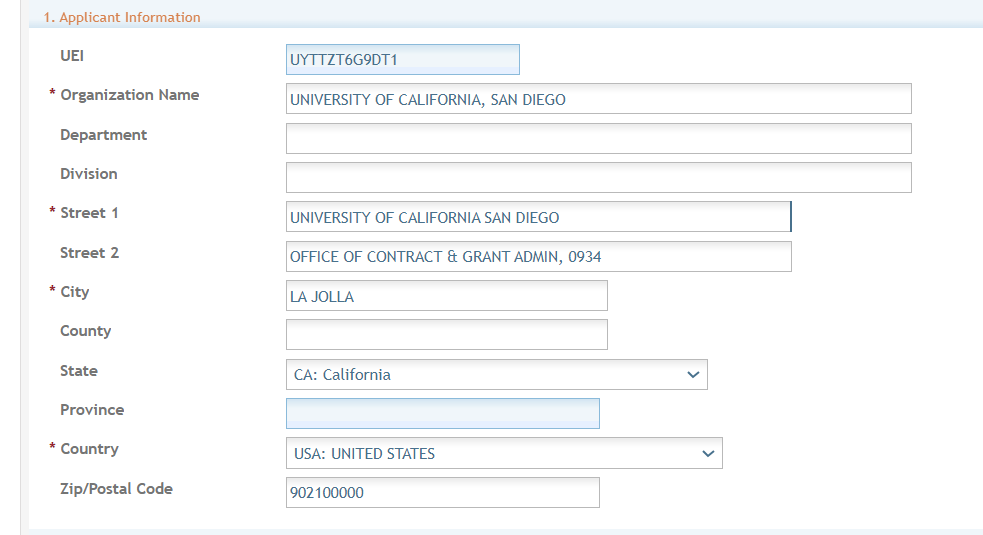Click the empty Department field
The width and height of the screenshot is (983, 535).
[598, 138]
